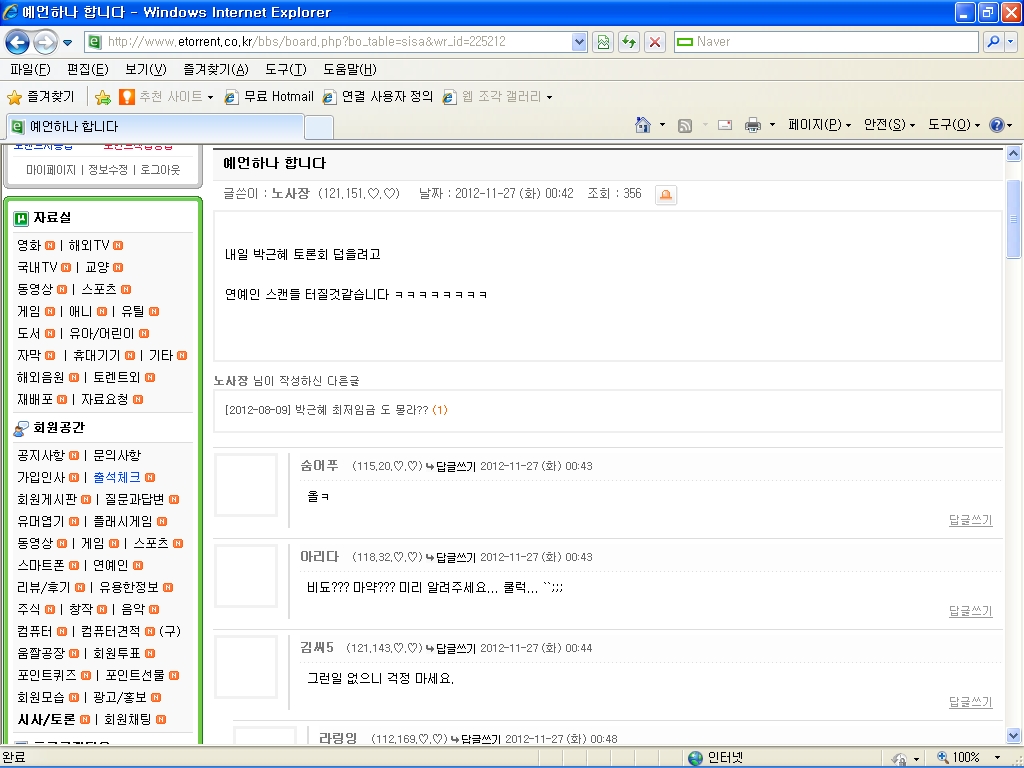Click the vertical scrollbar thumb
Image resolution: width=1024 pixels, height=768 pixels.
click(1014, 219)
